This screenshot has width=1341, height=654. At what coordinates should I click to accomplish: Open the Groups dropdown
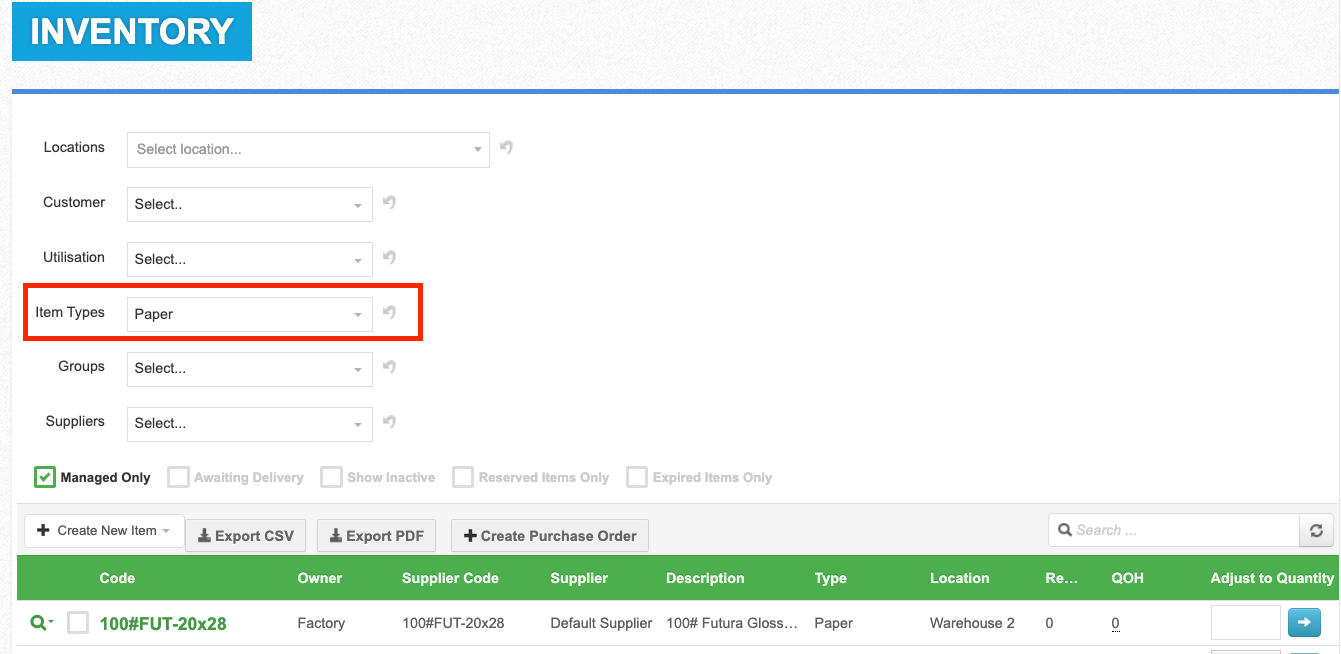point(250,368)
